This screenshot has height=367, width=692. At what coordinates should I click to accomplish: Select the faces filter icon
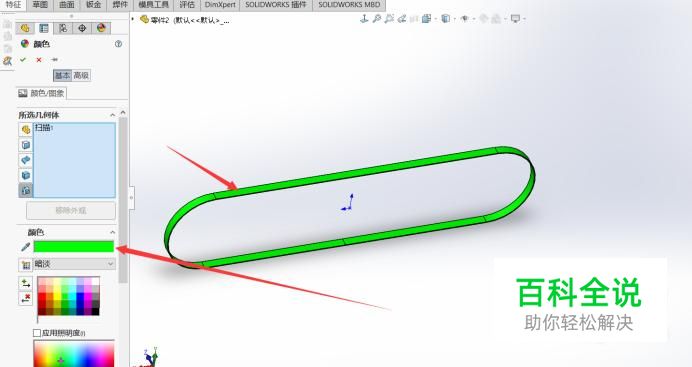(x=26, y=145)
